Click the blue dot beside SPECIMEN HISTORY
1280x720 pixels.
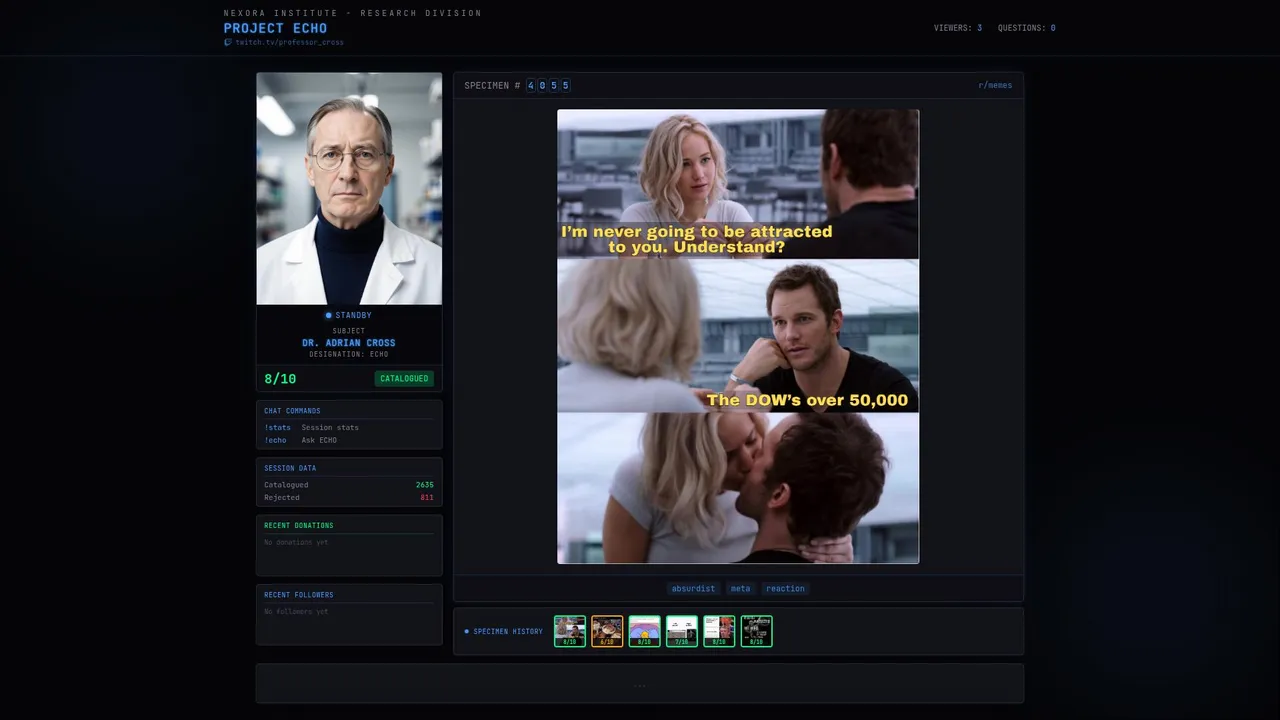(x=466, y=632)
